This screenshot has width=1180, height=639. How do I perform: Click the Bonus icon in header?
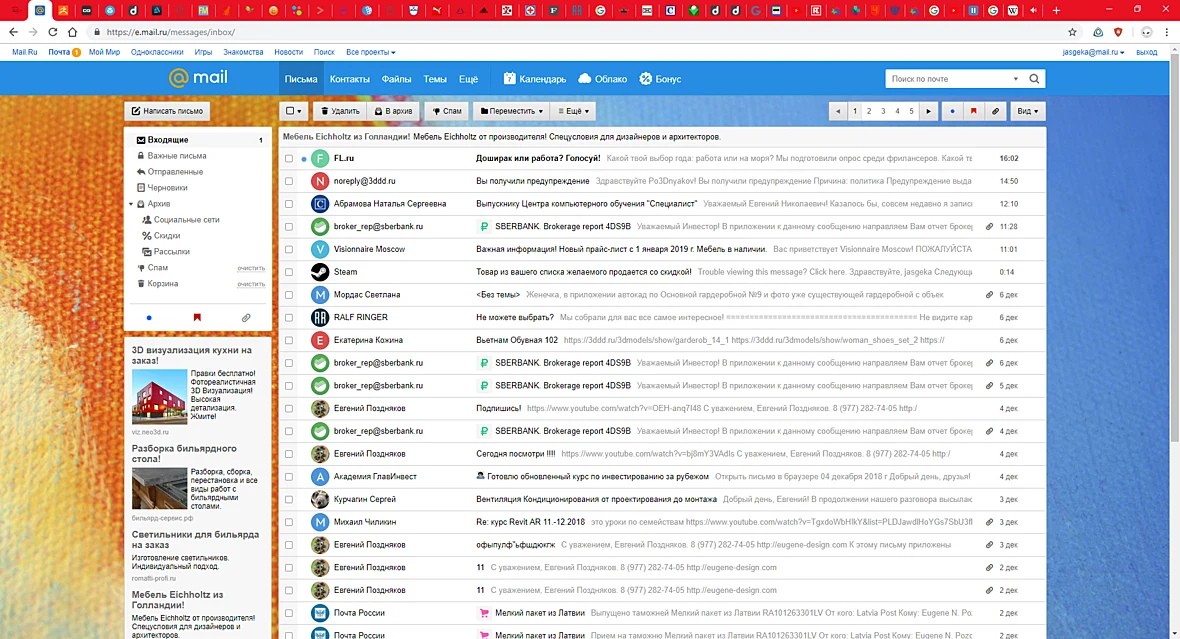coord(645,78)
